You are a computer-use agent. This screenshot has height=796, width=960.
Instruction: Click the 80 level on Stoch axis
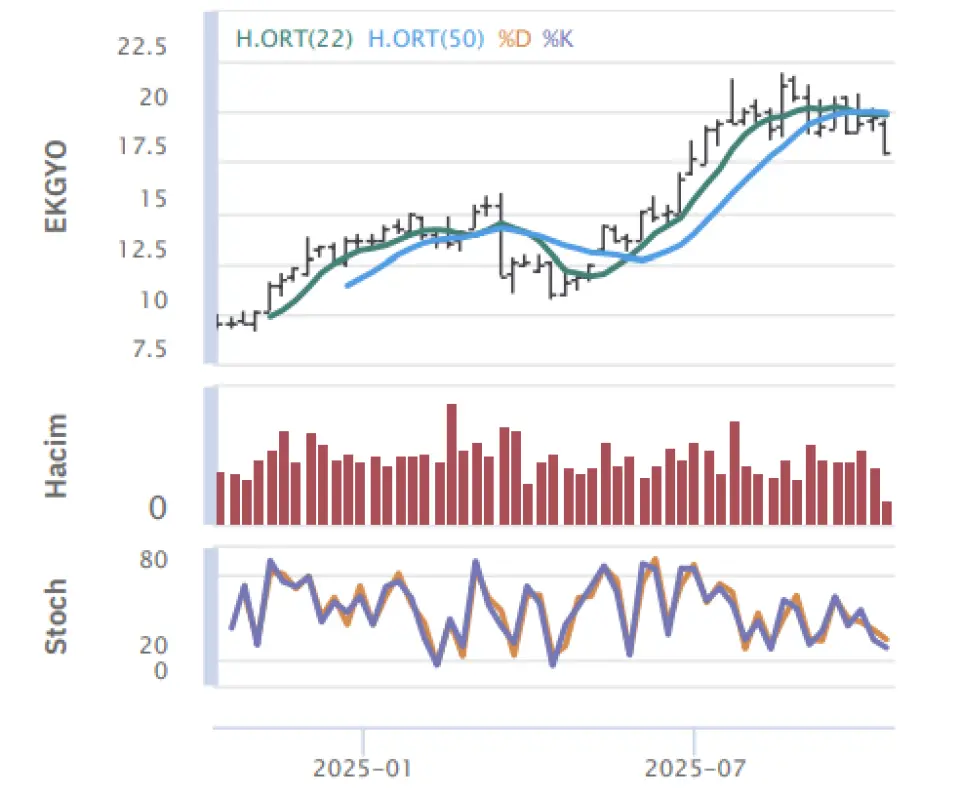click(x=153, y=560)
